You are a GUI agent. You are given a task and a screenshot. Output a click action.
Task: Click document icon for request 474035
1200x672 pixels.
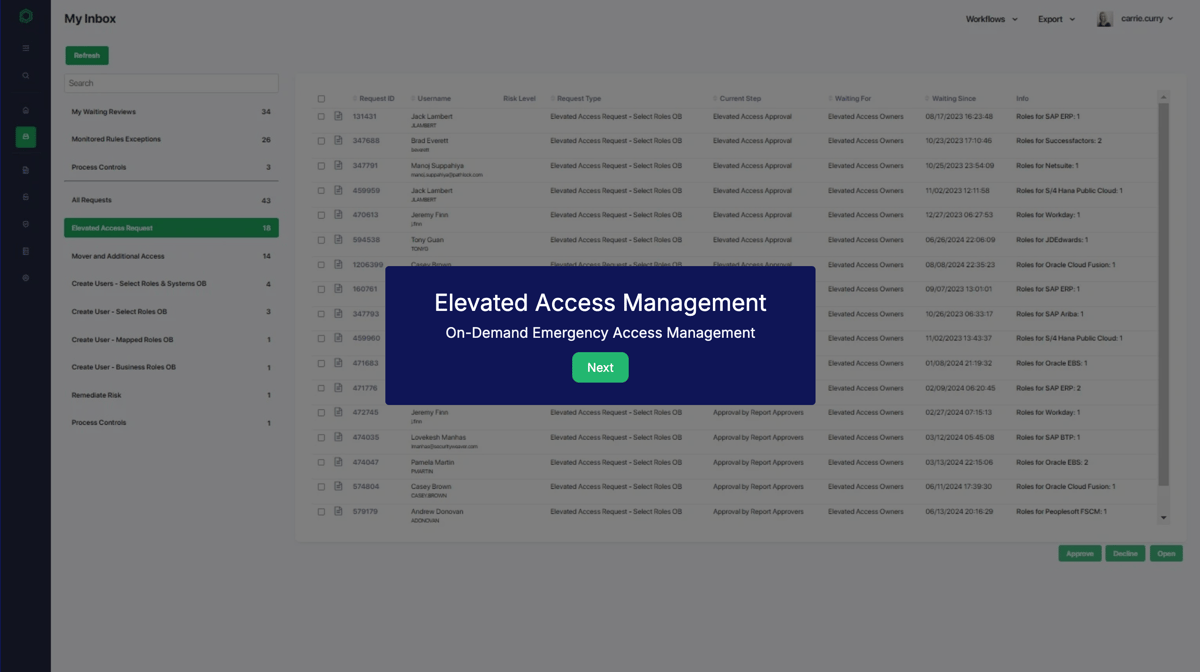(x=338, y=437)
